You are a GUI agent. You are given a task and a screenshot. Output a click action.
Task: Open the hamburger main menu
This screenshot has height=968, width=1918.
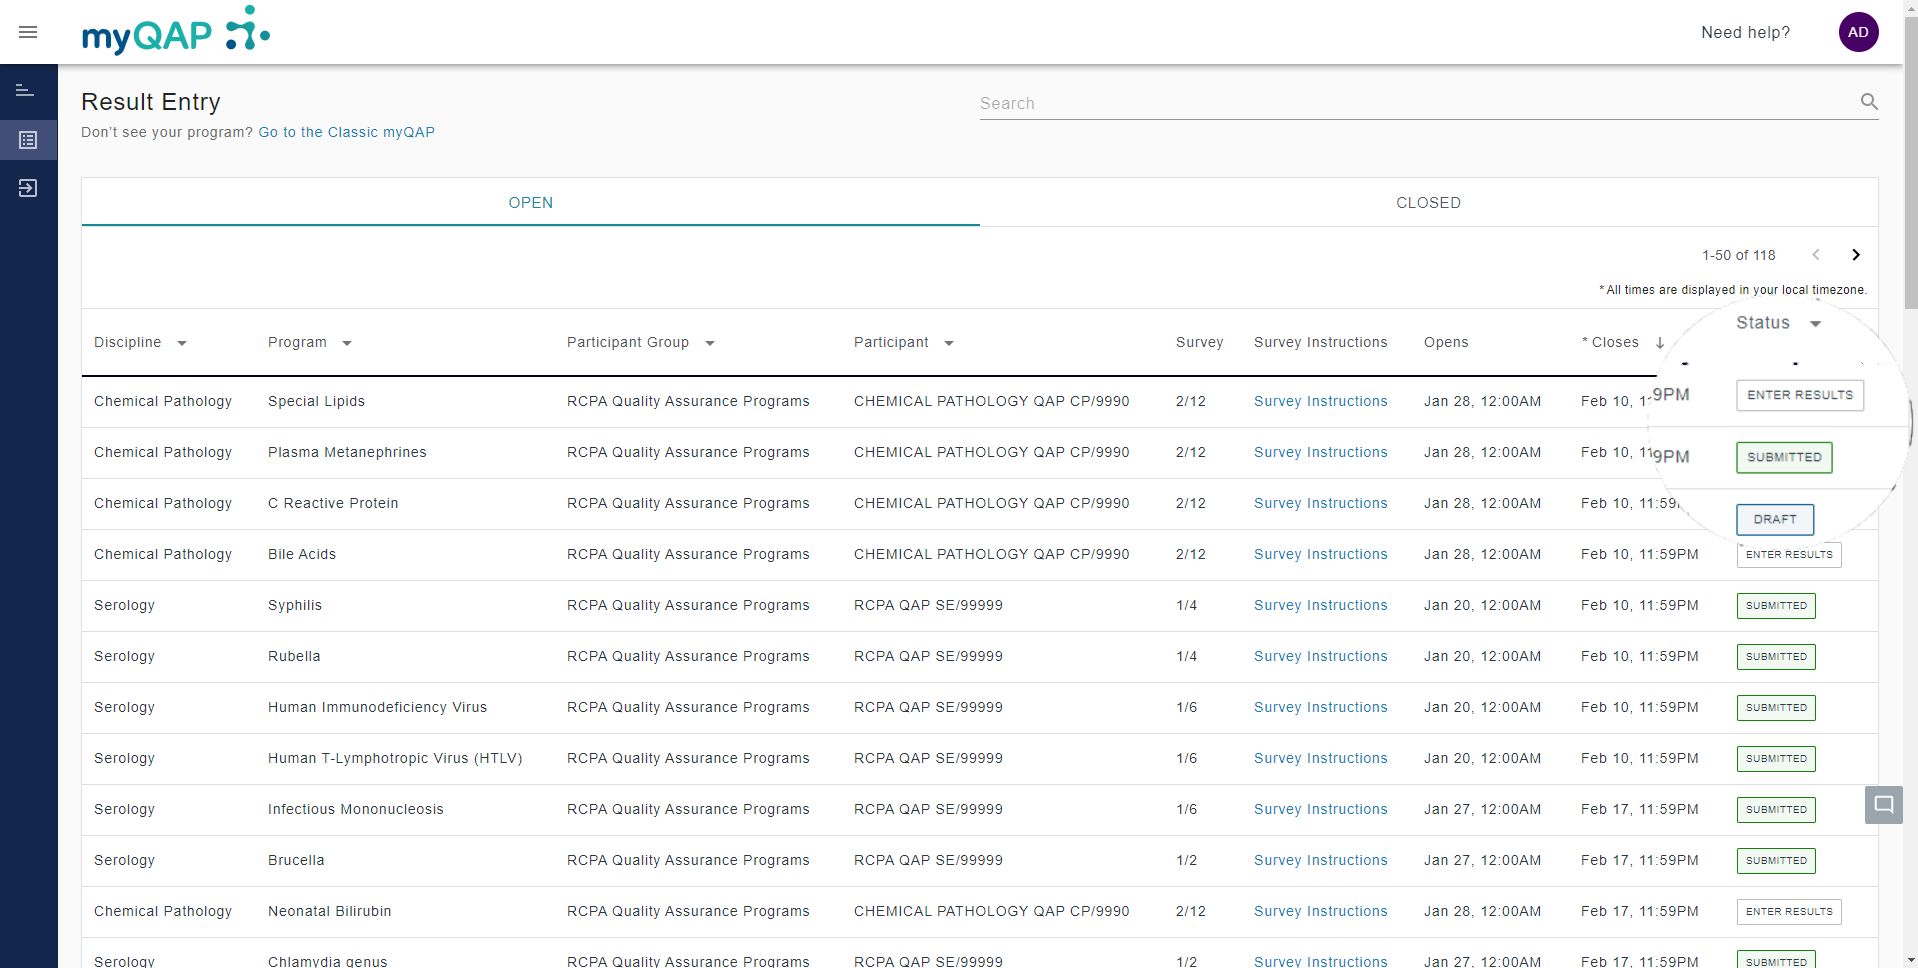click(28, 32)
